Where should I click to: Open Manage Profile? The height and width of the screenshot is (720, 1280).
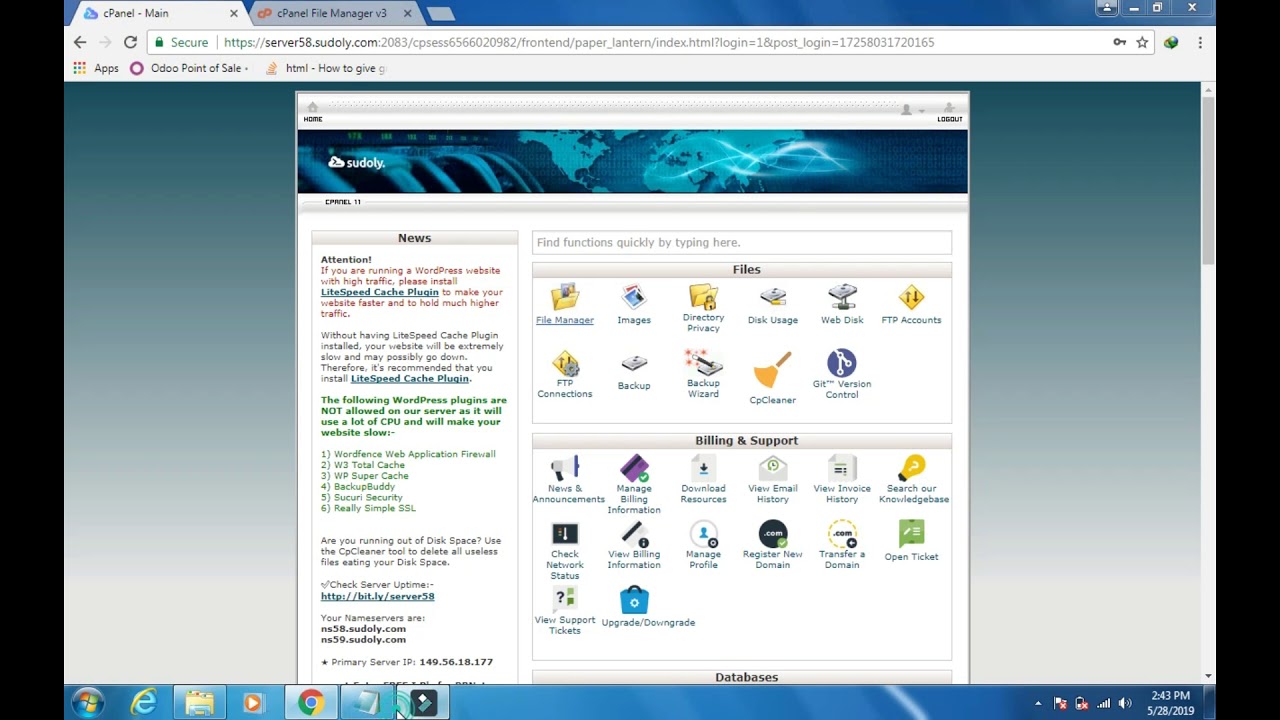(703, 534)
